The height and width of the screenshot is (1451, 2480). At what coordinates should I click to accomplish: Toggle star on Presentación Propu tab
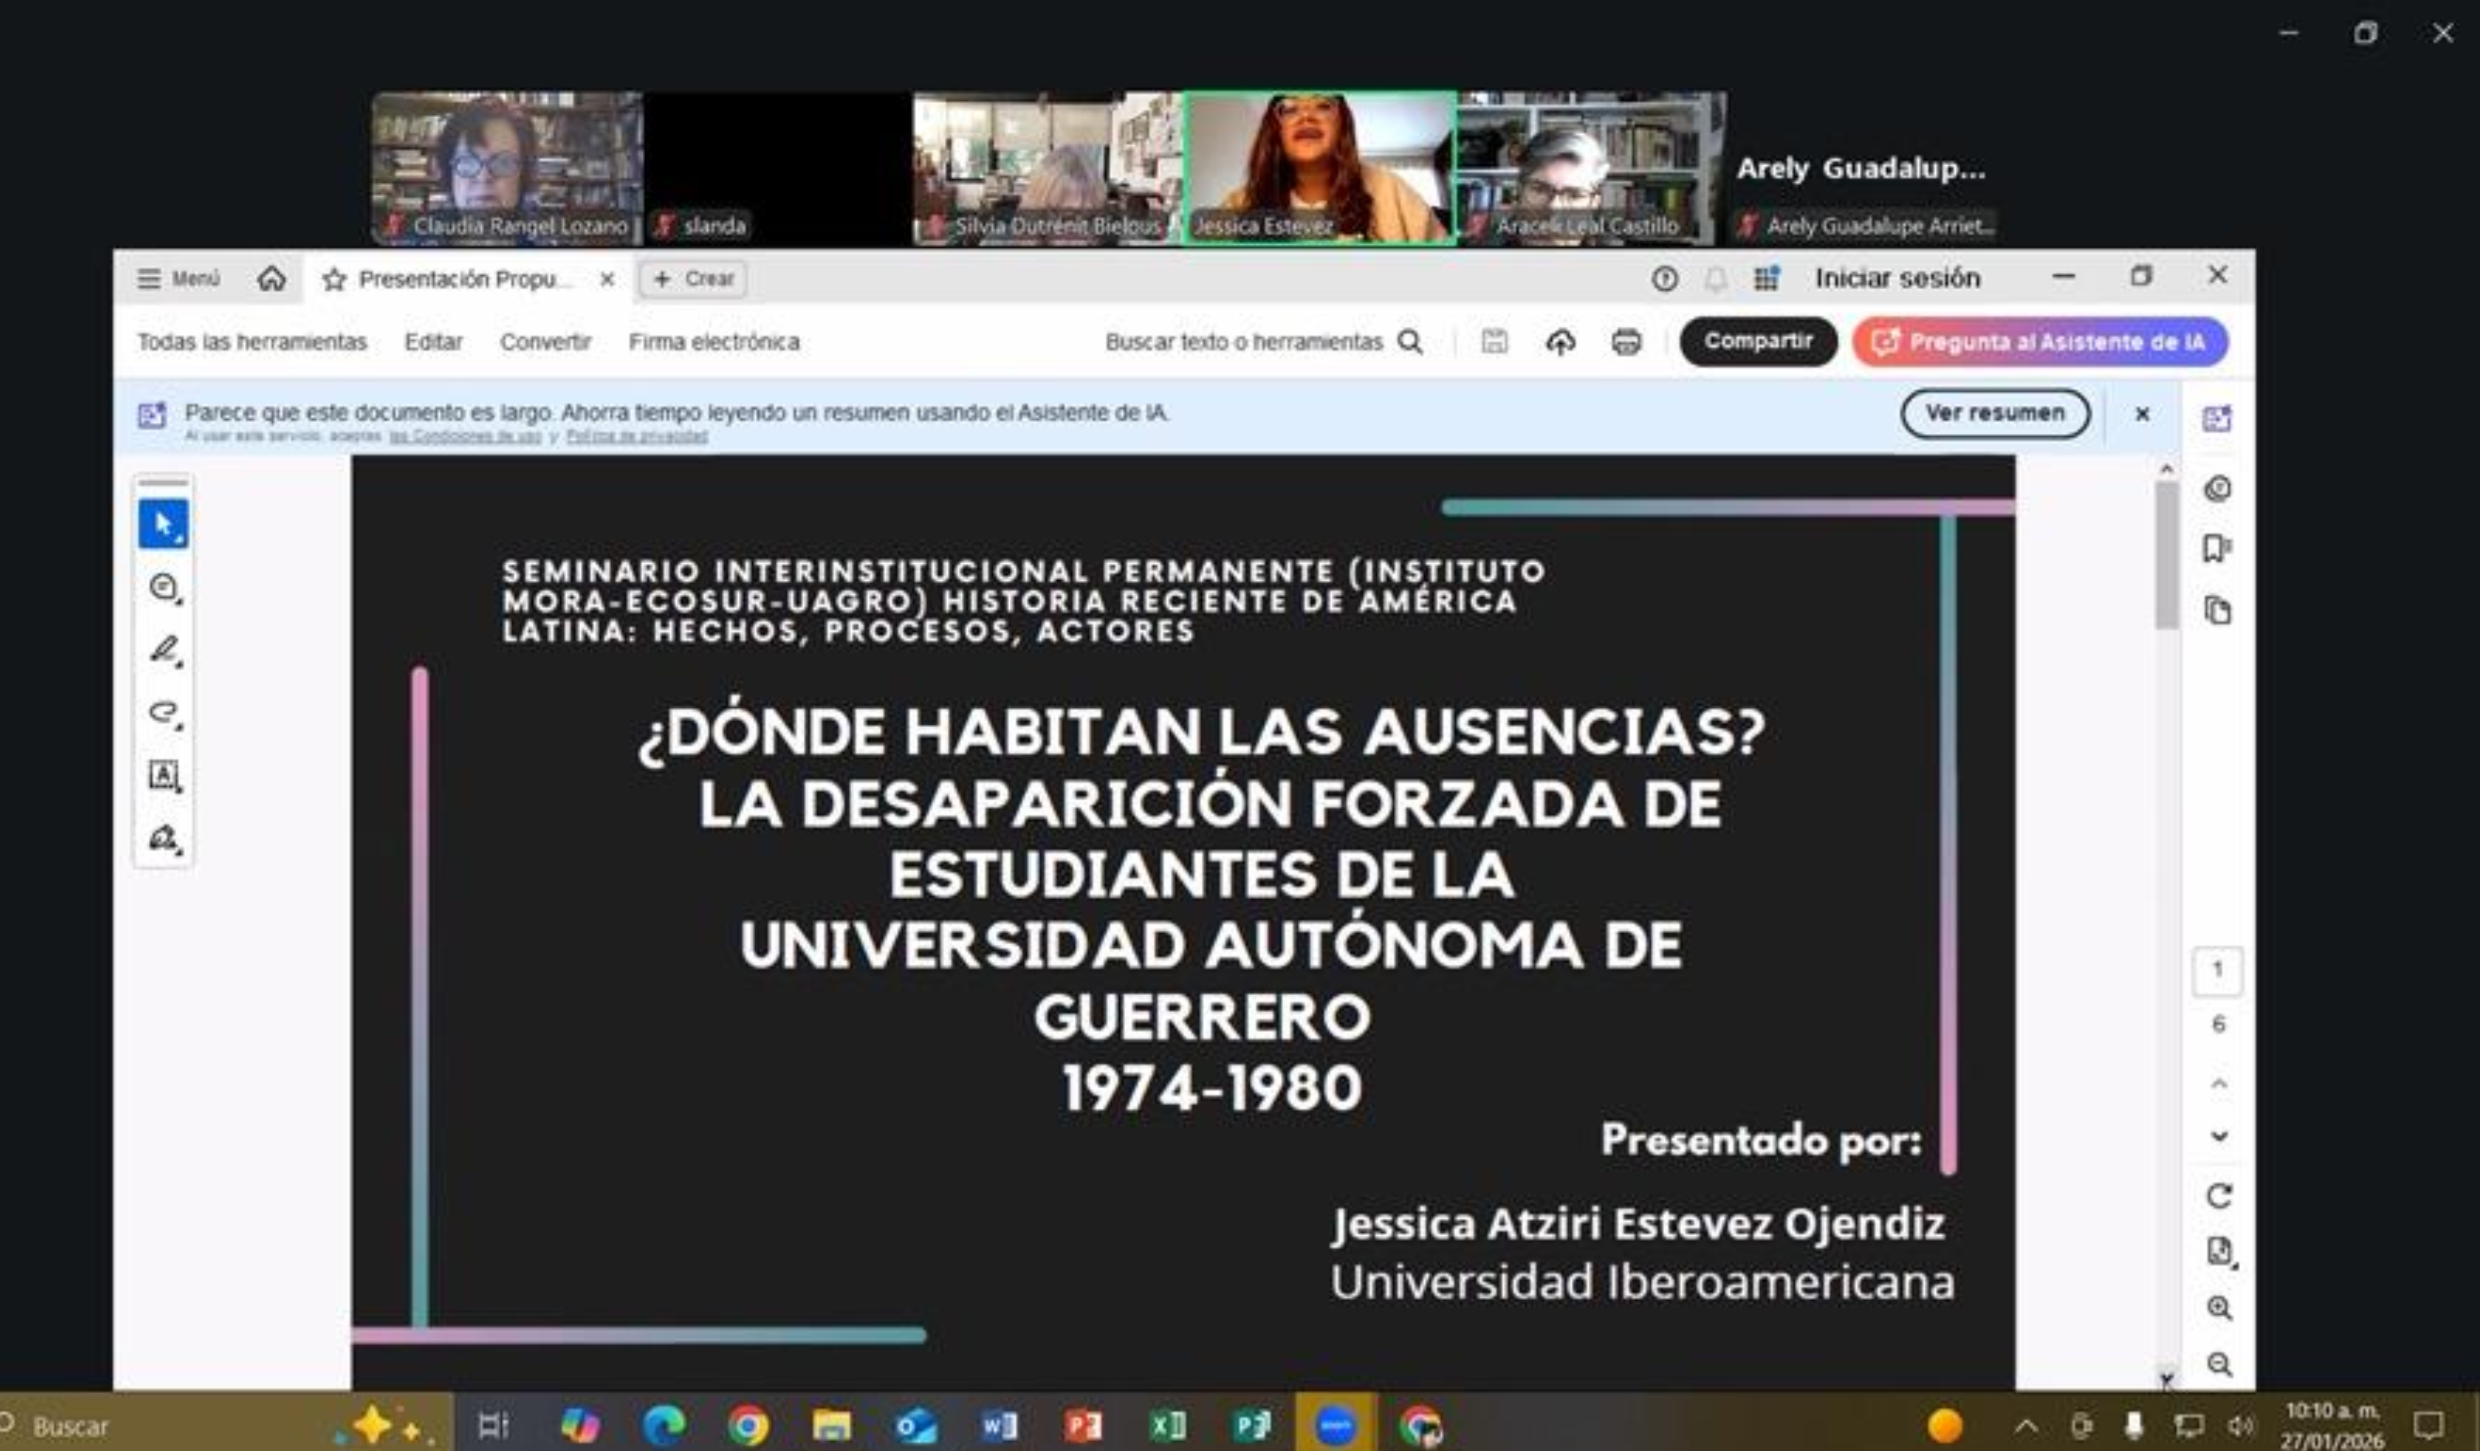(x=334, y=279)
